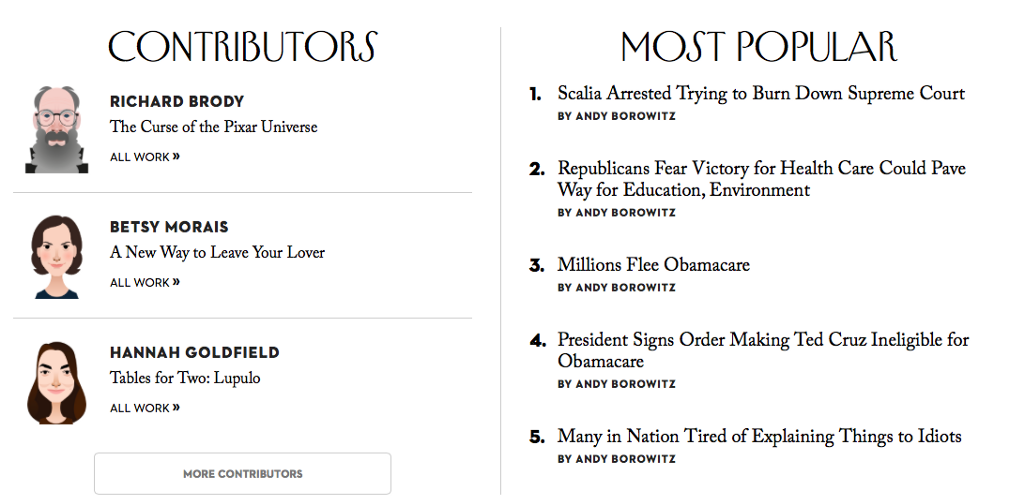Open All Work for Richard Brody
Image resolution: width=1024 pixels, height=504 pixels.
[x=145, y=157]
